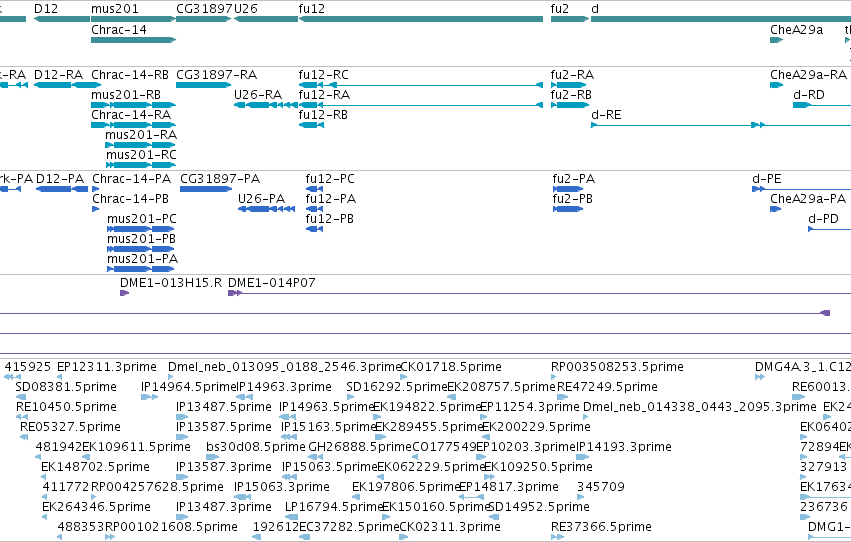Click the fu12-PA protein label
The width and height of the screenshot is (851, 542).
(331, 199)
